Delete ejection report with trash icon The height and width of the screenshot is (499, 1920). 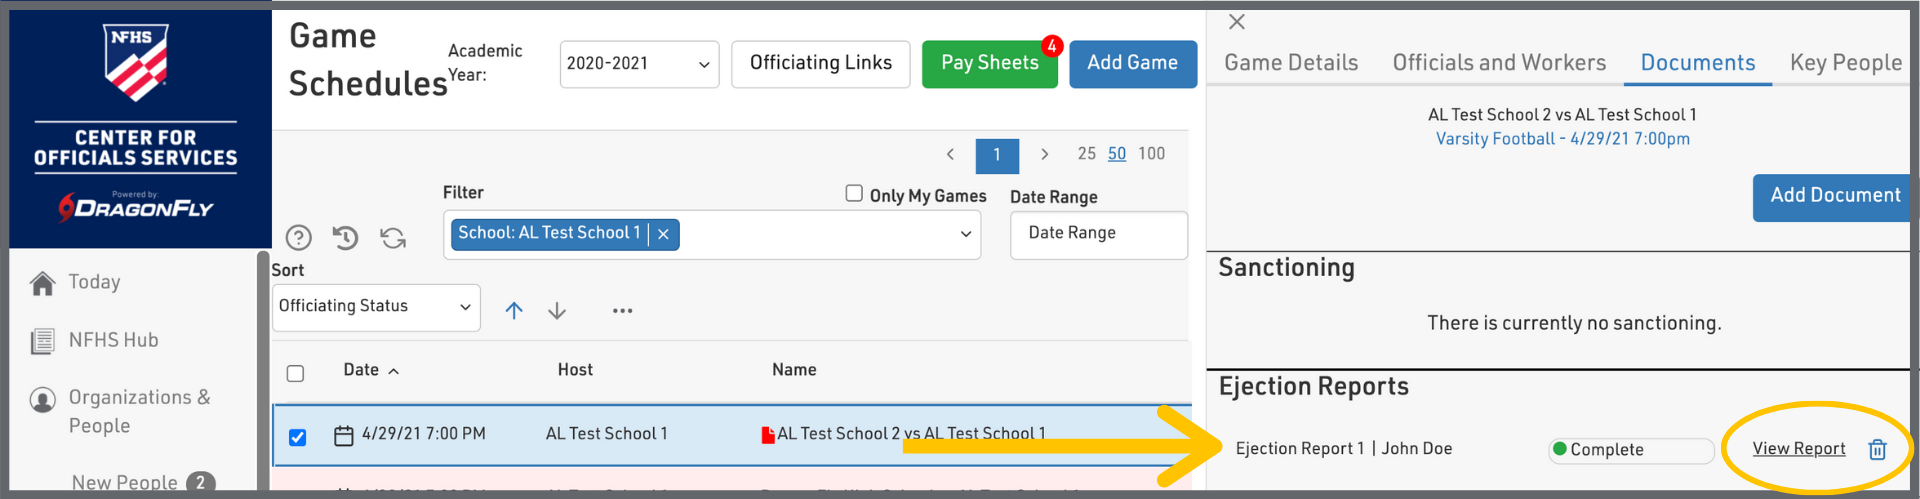click(x=1877, y=450)
